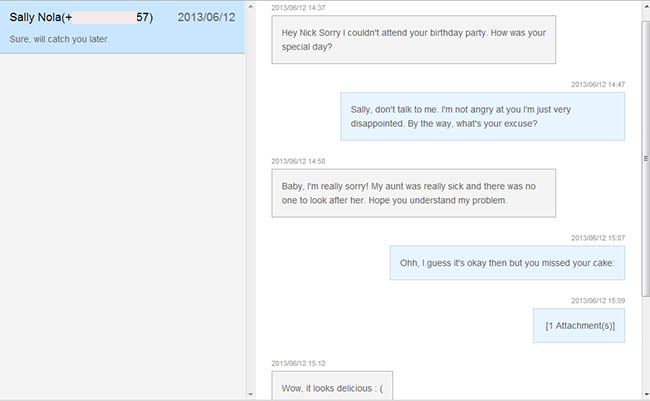
Task: Click the conversation list's vertical scrollbar
Action: point(250,200)
